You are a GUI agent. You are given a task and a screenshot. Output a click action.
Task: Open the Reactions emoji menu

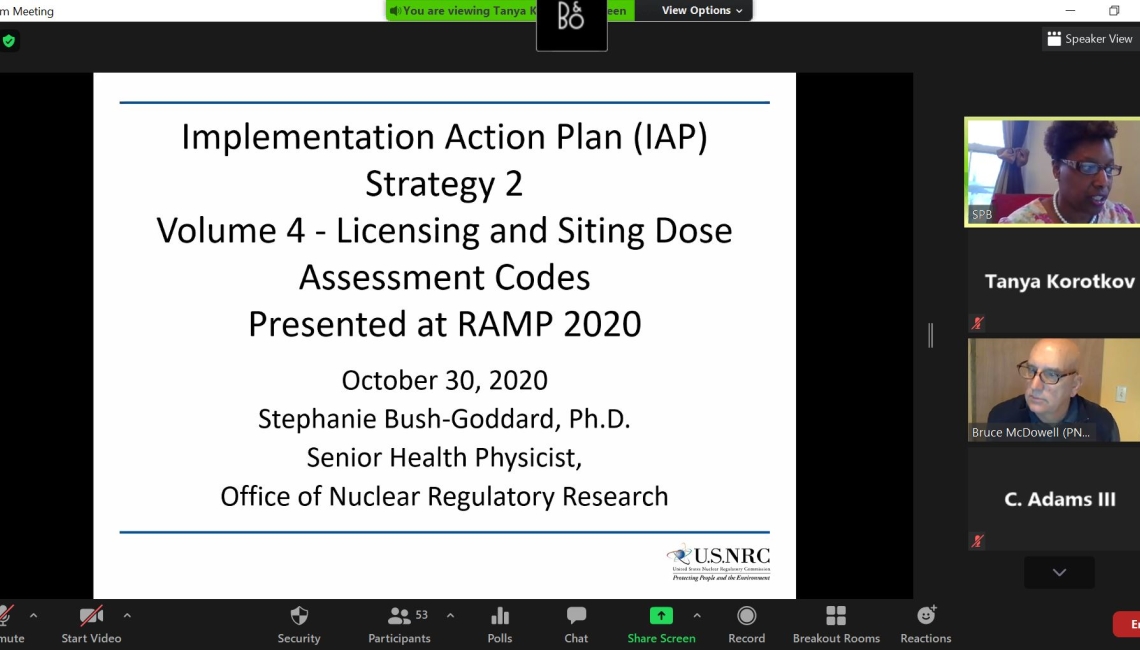tap(926, 616)
